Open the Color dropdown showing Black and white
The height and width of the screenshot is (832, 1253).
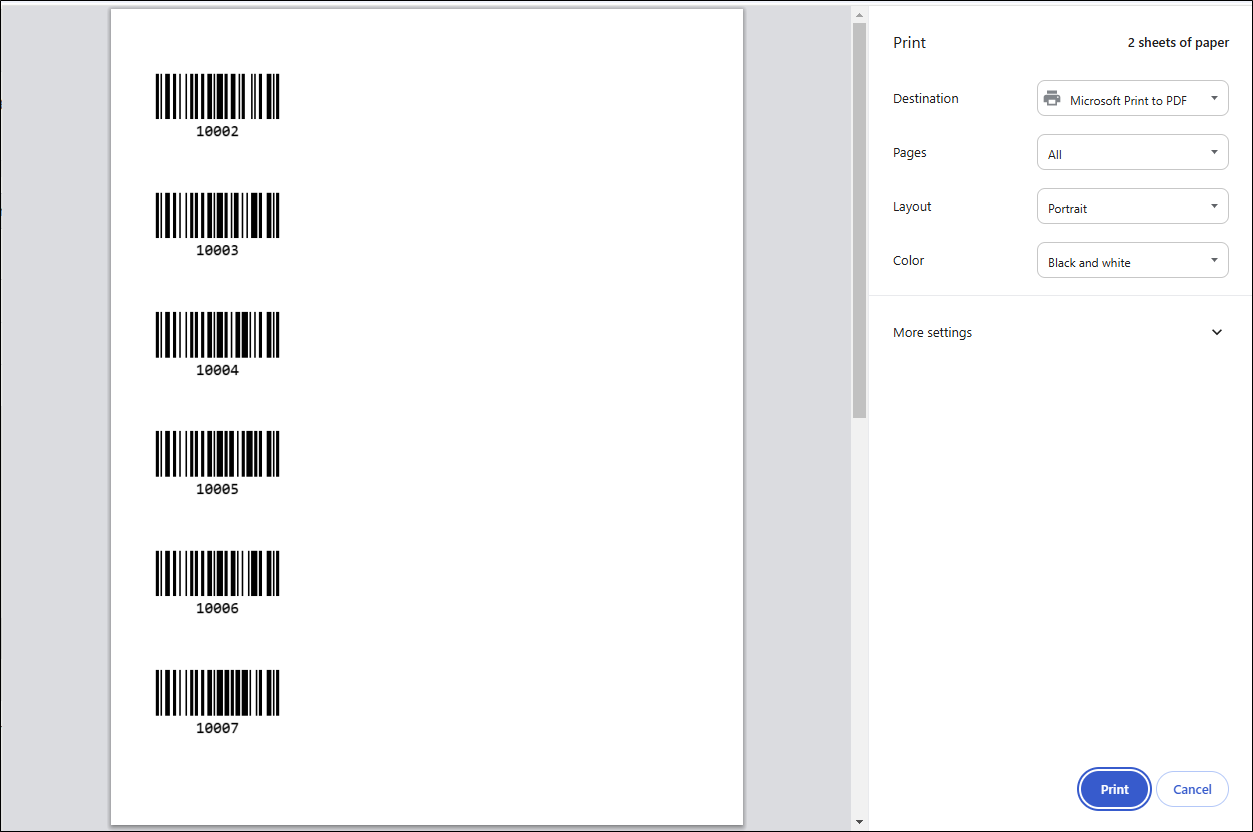click(1132, 261)
